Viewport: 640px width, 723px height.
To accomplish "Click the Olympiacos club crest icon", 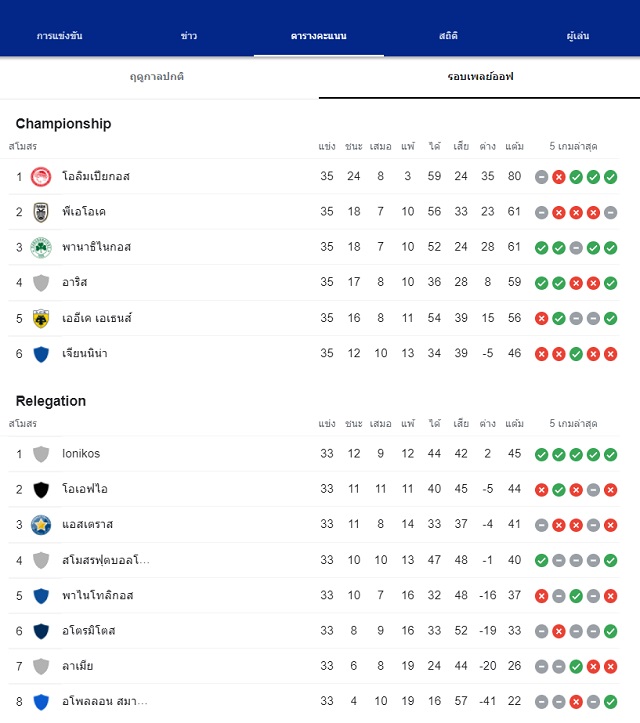I will point(41,177).
